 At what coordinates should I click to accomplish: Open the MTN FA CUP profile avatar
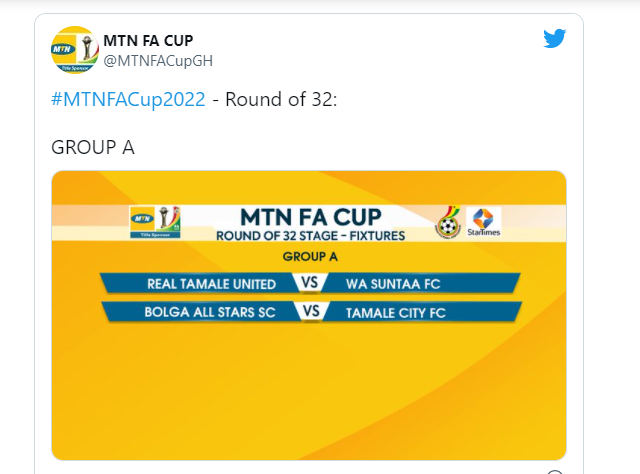point(75,50)
